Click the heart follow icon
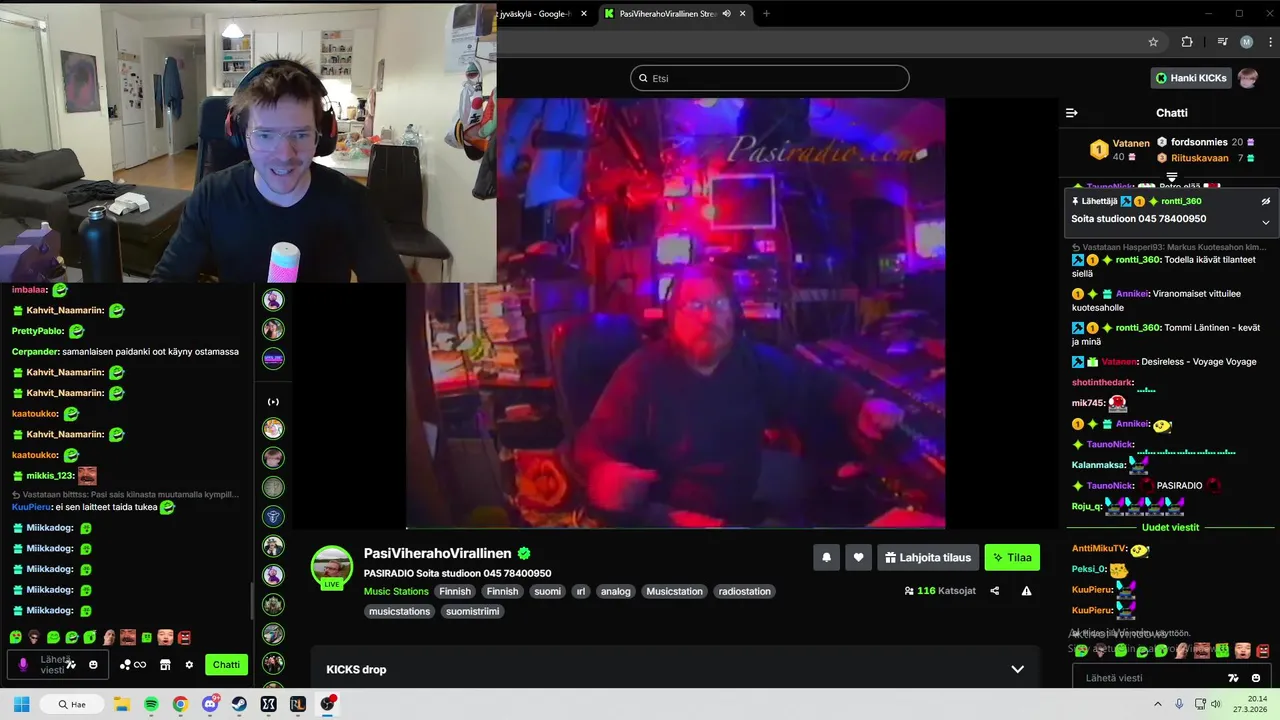This screenshot has width=1280, height=720. [x=858, y=558]
